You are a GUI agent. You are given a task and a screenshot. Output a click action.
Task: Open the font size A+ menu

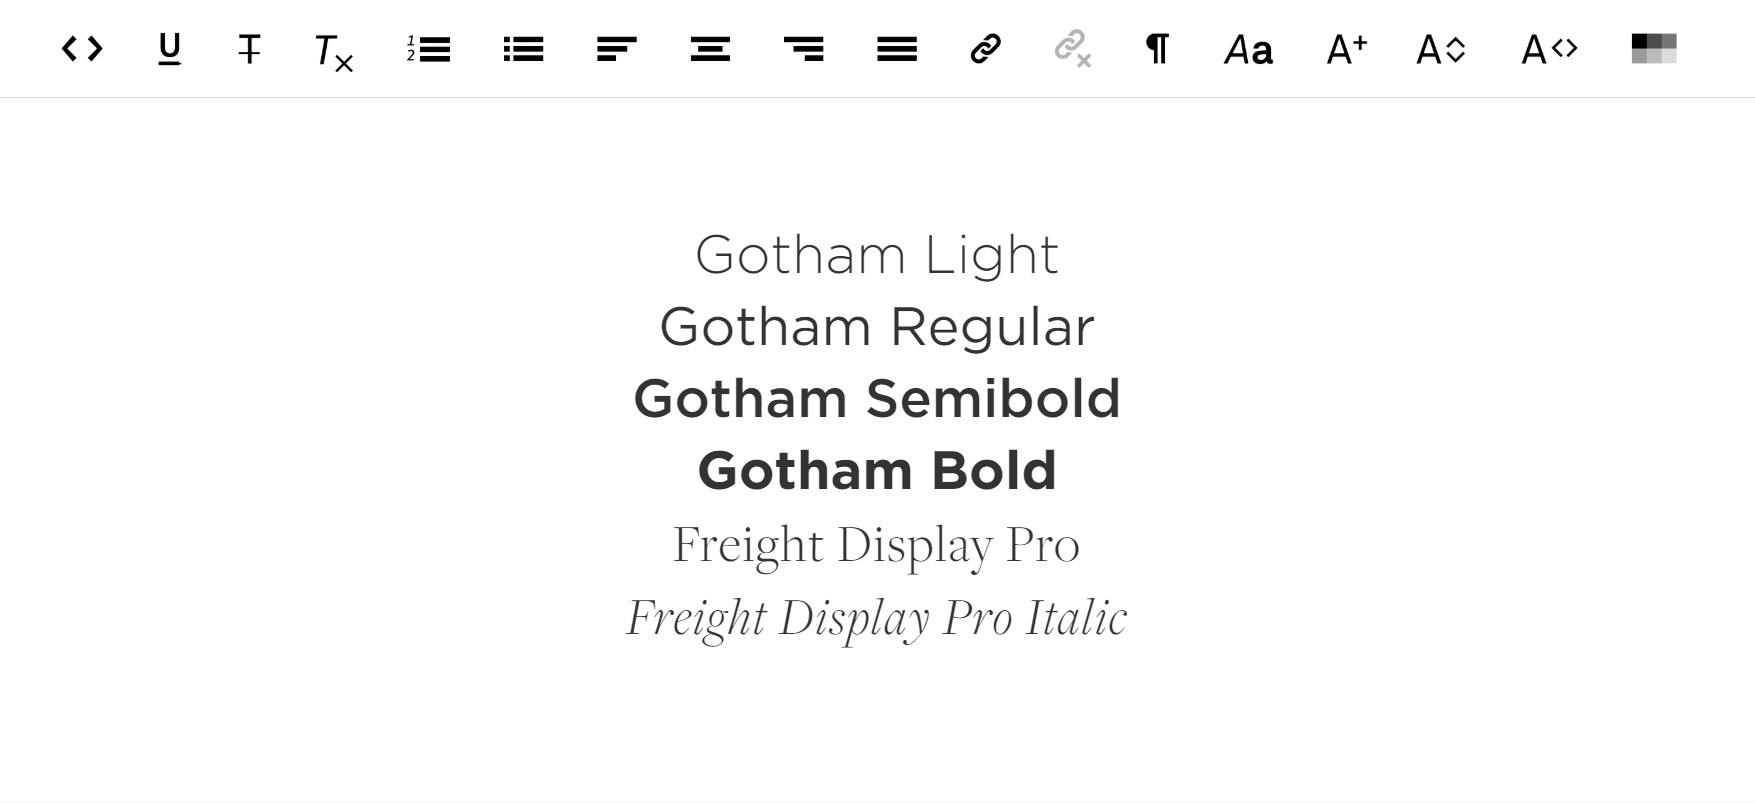point(1346,48)
